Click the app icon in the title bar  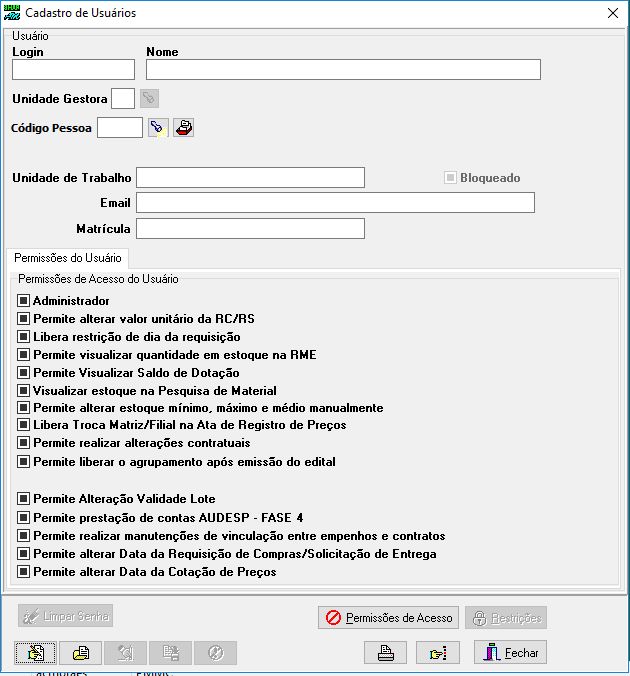12,13
